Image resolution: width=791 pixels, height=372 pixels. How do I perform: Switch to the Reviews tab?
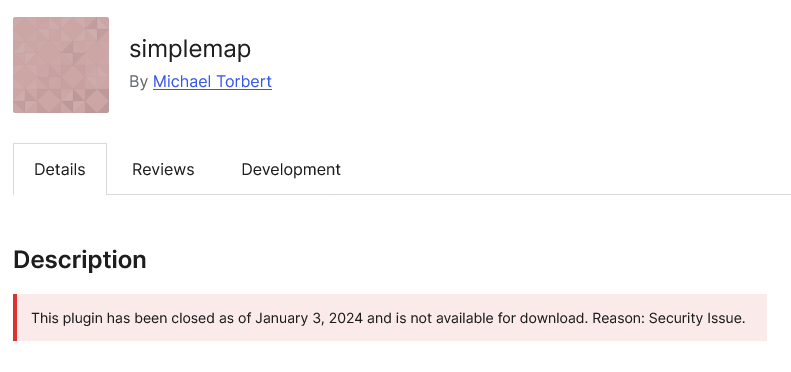click(163, 170)
